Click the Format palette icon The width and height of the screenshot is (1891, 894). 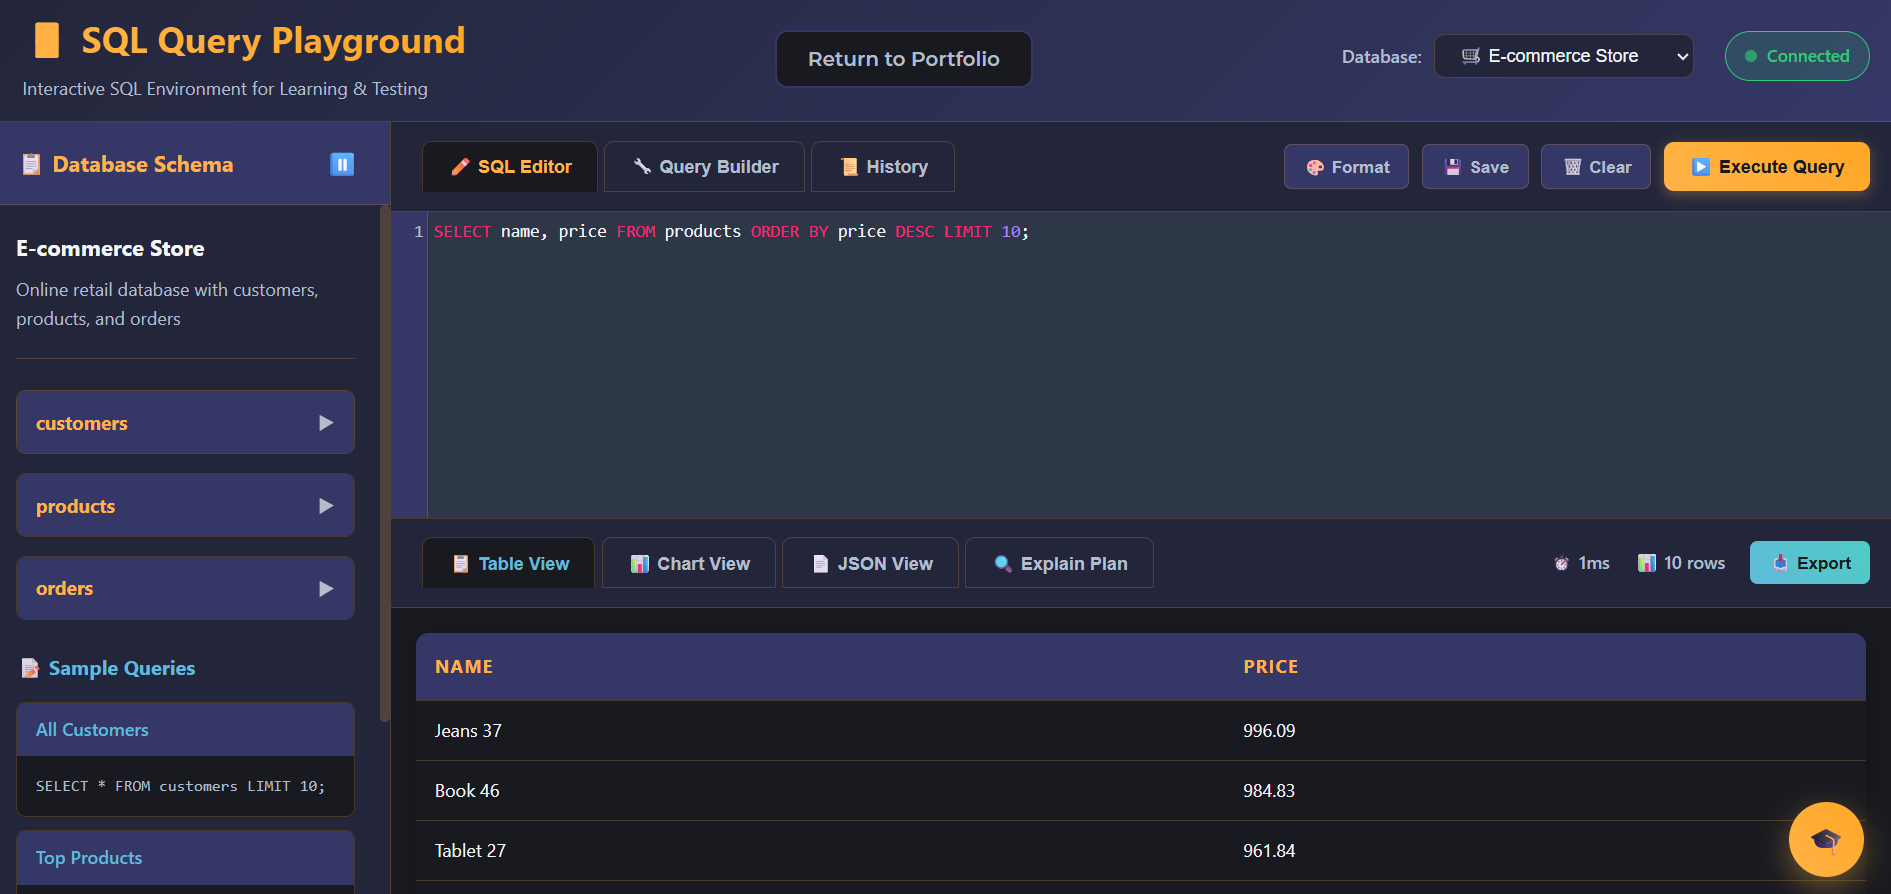[1315, 168]
